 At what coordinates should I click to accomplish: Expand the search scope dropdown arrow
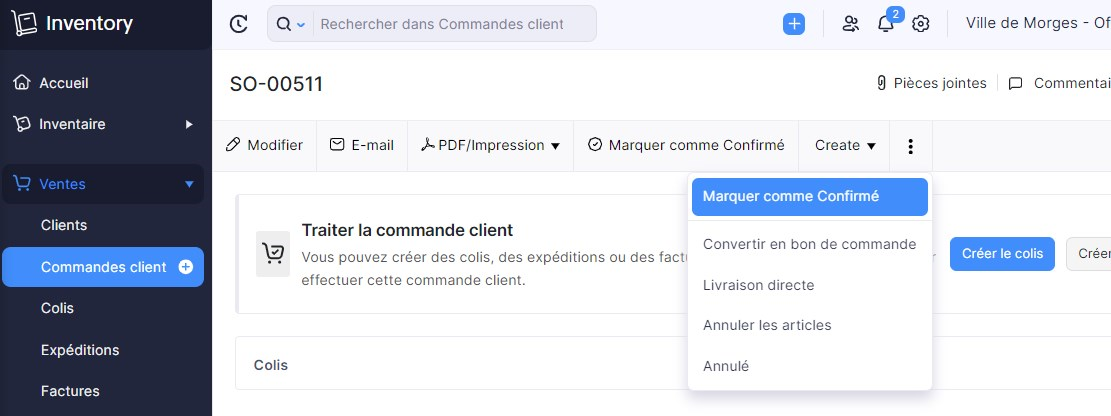coord(300,25)
